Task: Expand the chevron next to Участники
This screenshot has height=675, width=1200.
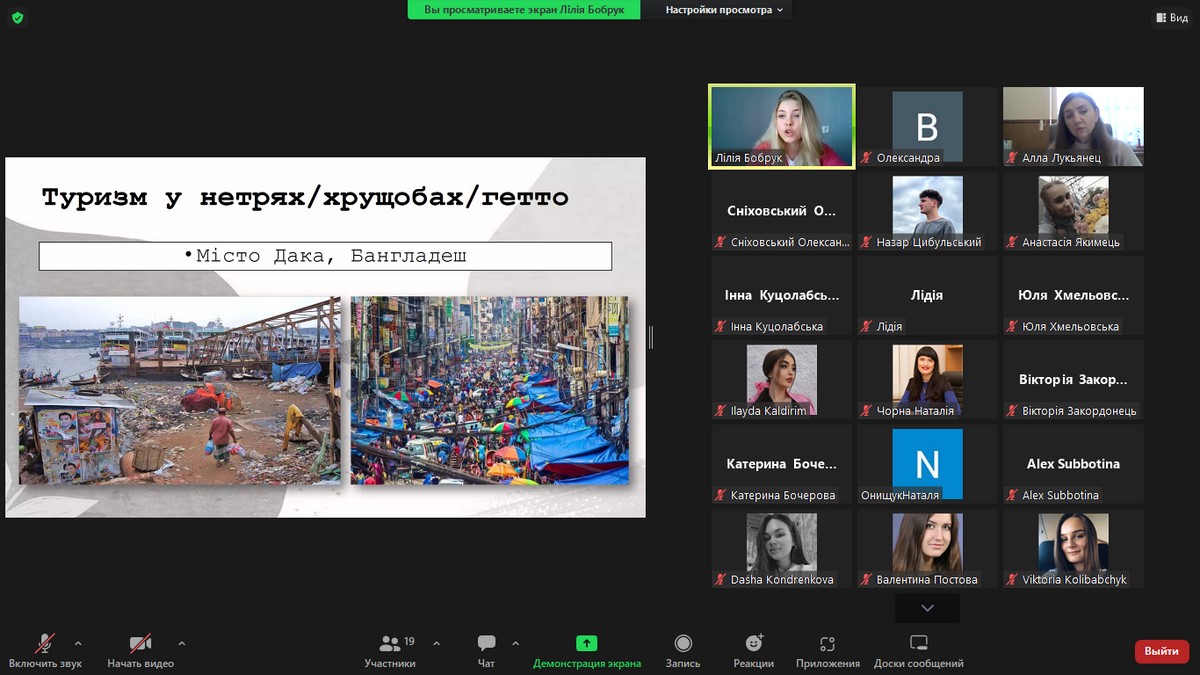Action: (436, 643)
